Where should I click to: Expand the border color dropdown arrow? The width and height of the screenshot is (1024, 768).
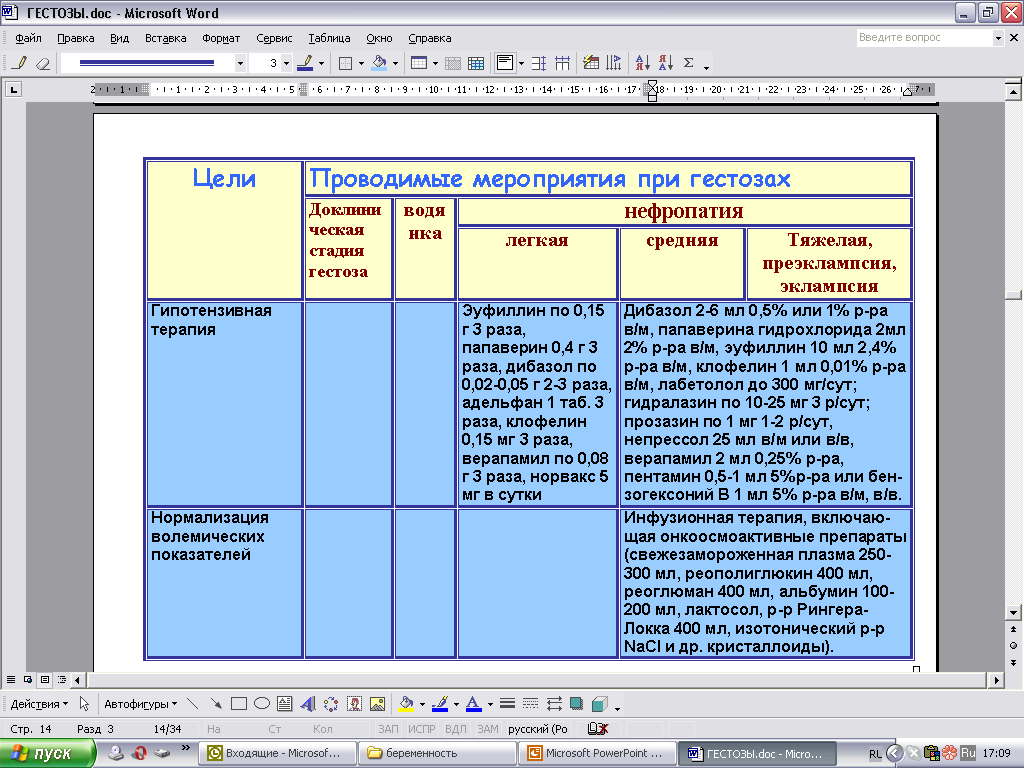coord(321,63)
